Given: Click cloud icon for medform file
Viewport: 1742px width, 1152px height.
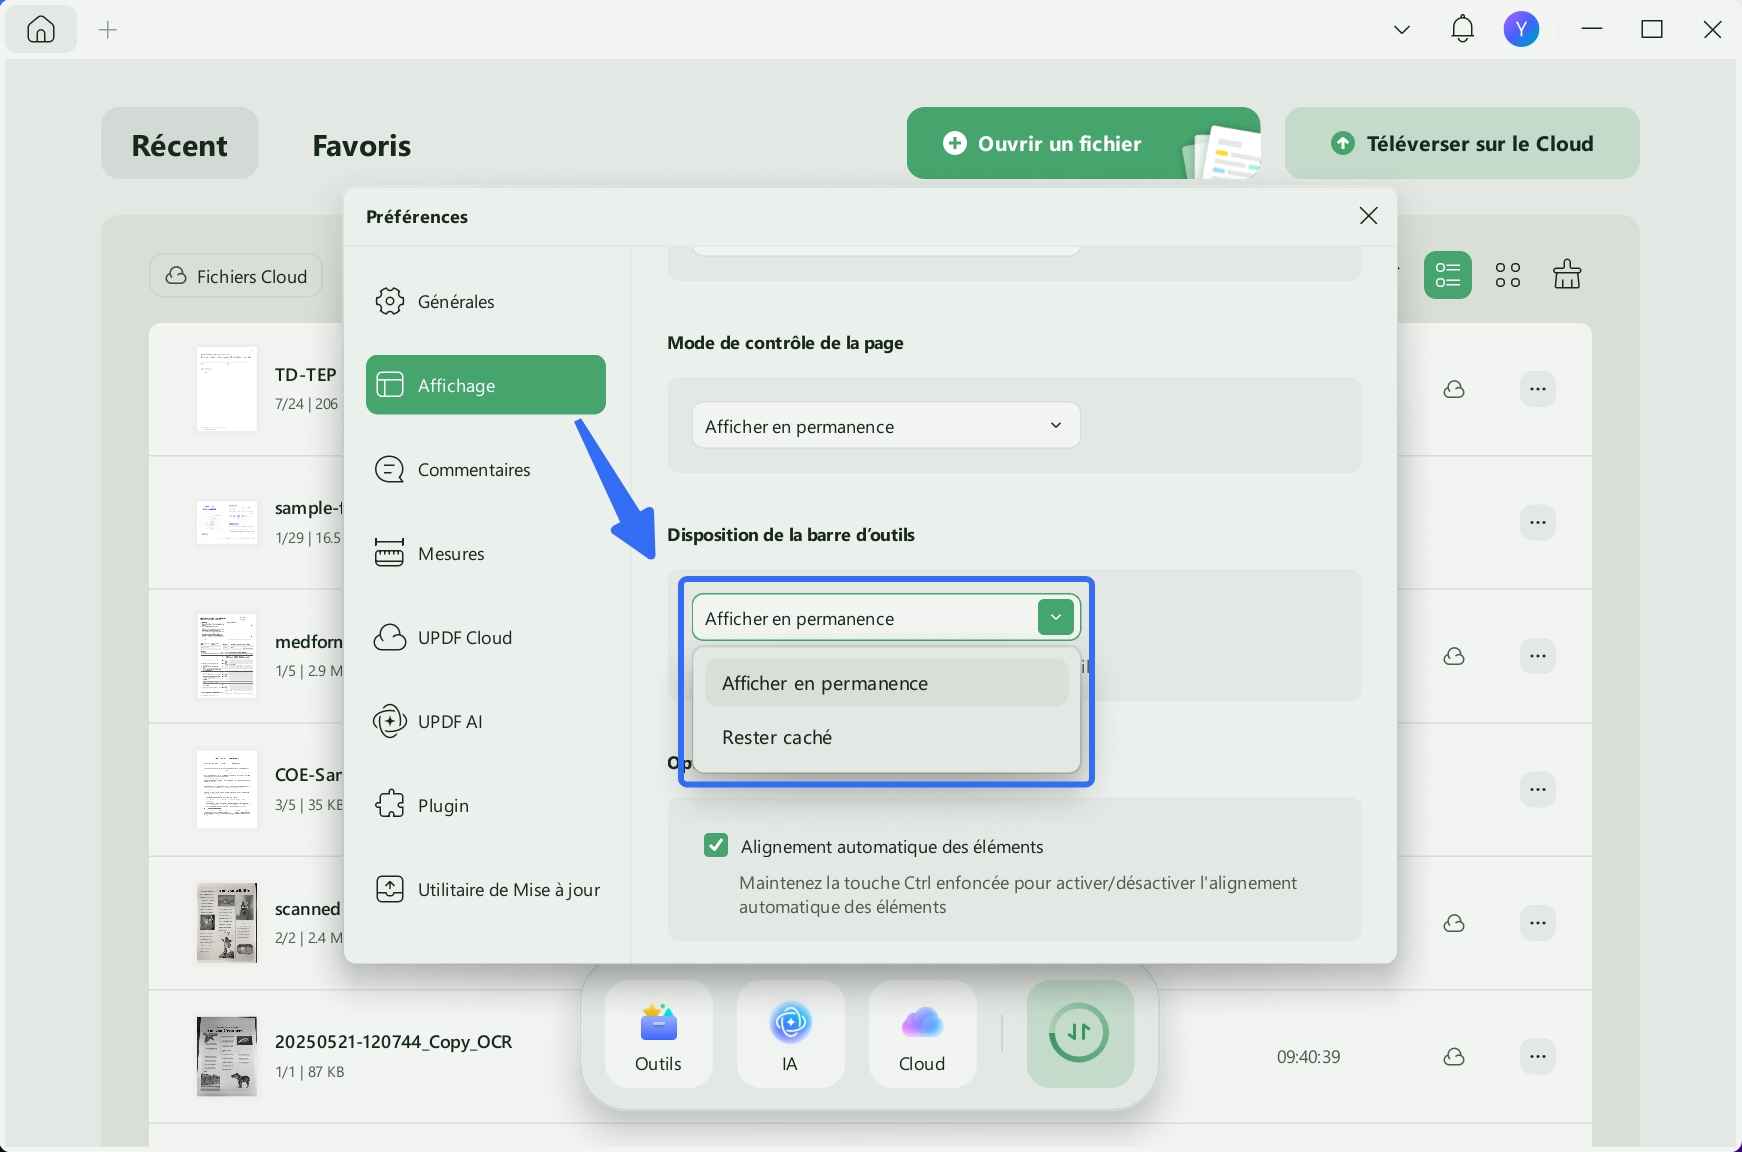Looking at the screenshot, I should (x=1454, y=656).
